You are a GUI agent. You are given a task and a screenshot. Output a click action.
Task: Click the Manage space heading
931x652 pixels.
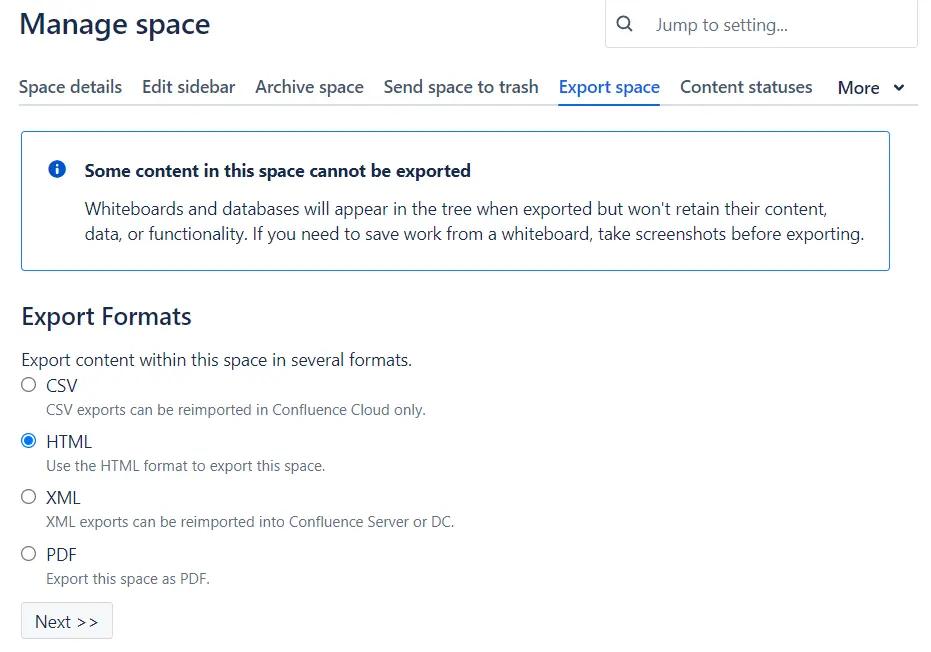point(114,24)
